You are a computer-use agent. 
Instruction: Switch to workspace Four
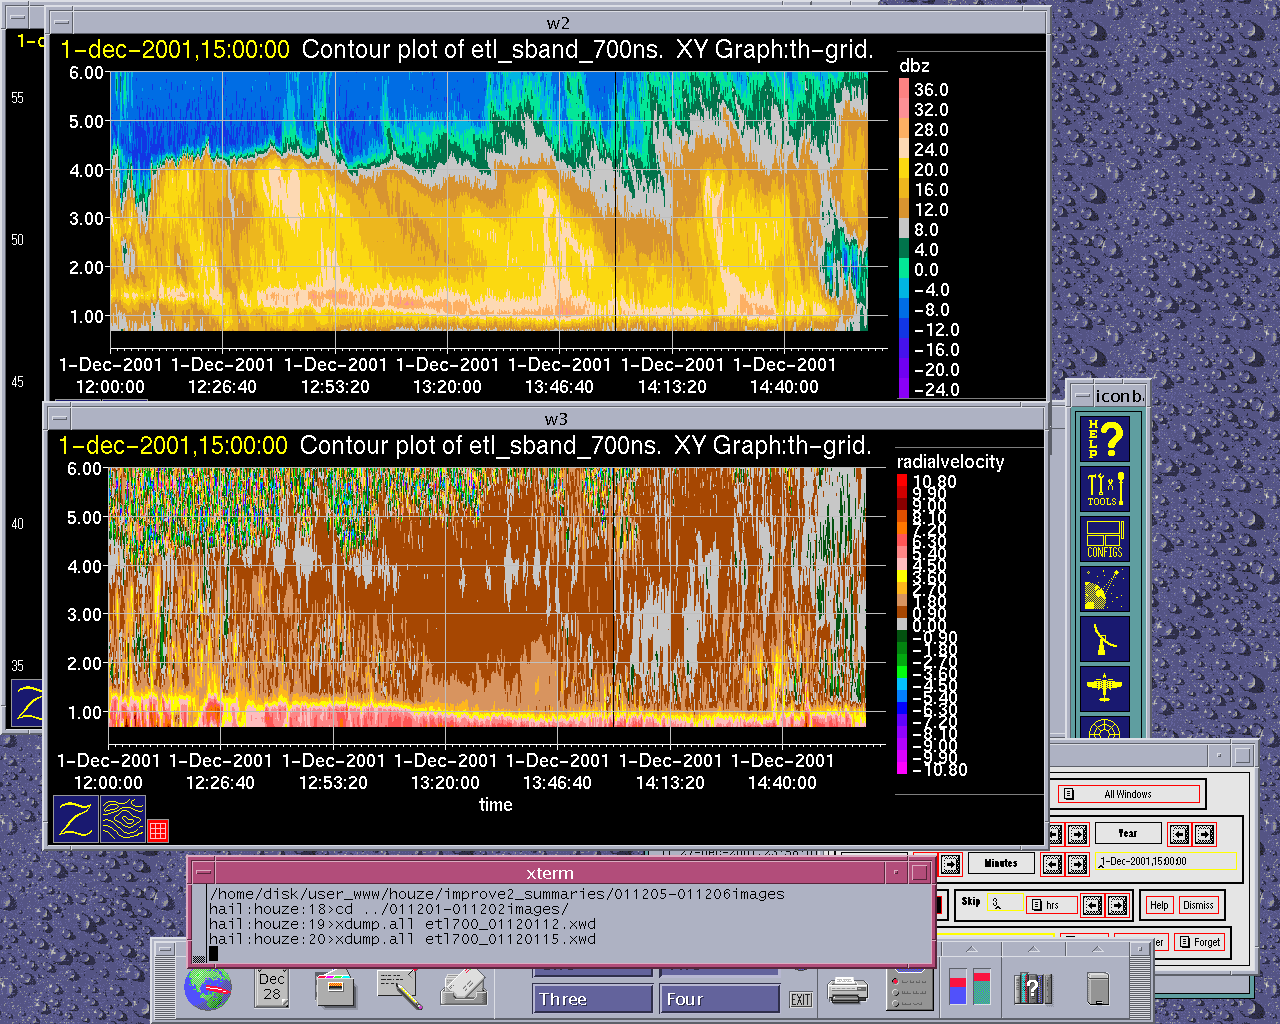(720, 999)
